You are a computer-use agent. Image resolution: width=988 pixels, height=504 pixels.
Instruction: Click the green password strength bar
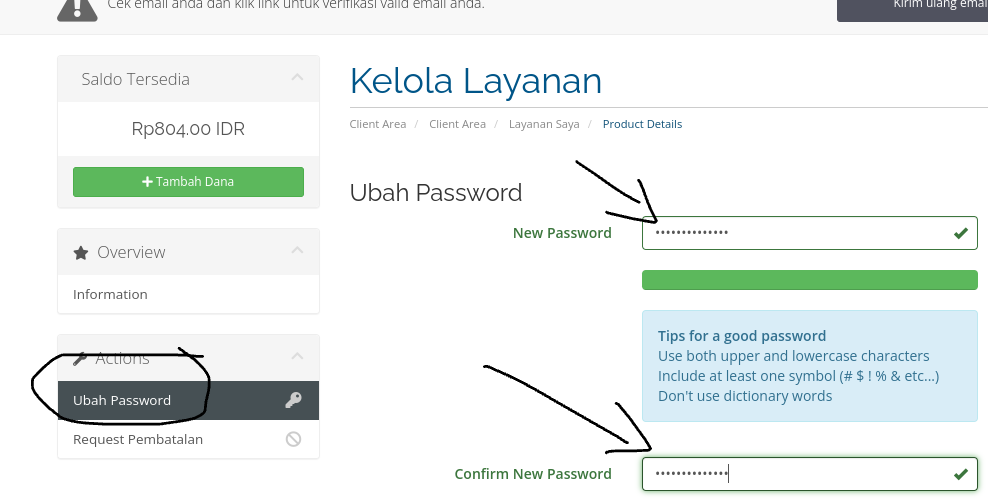[810, 280]
